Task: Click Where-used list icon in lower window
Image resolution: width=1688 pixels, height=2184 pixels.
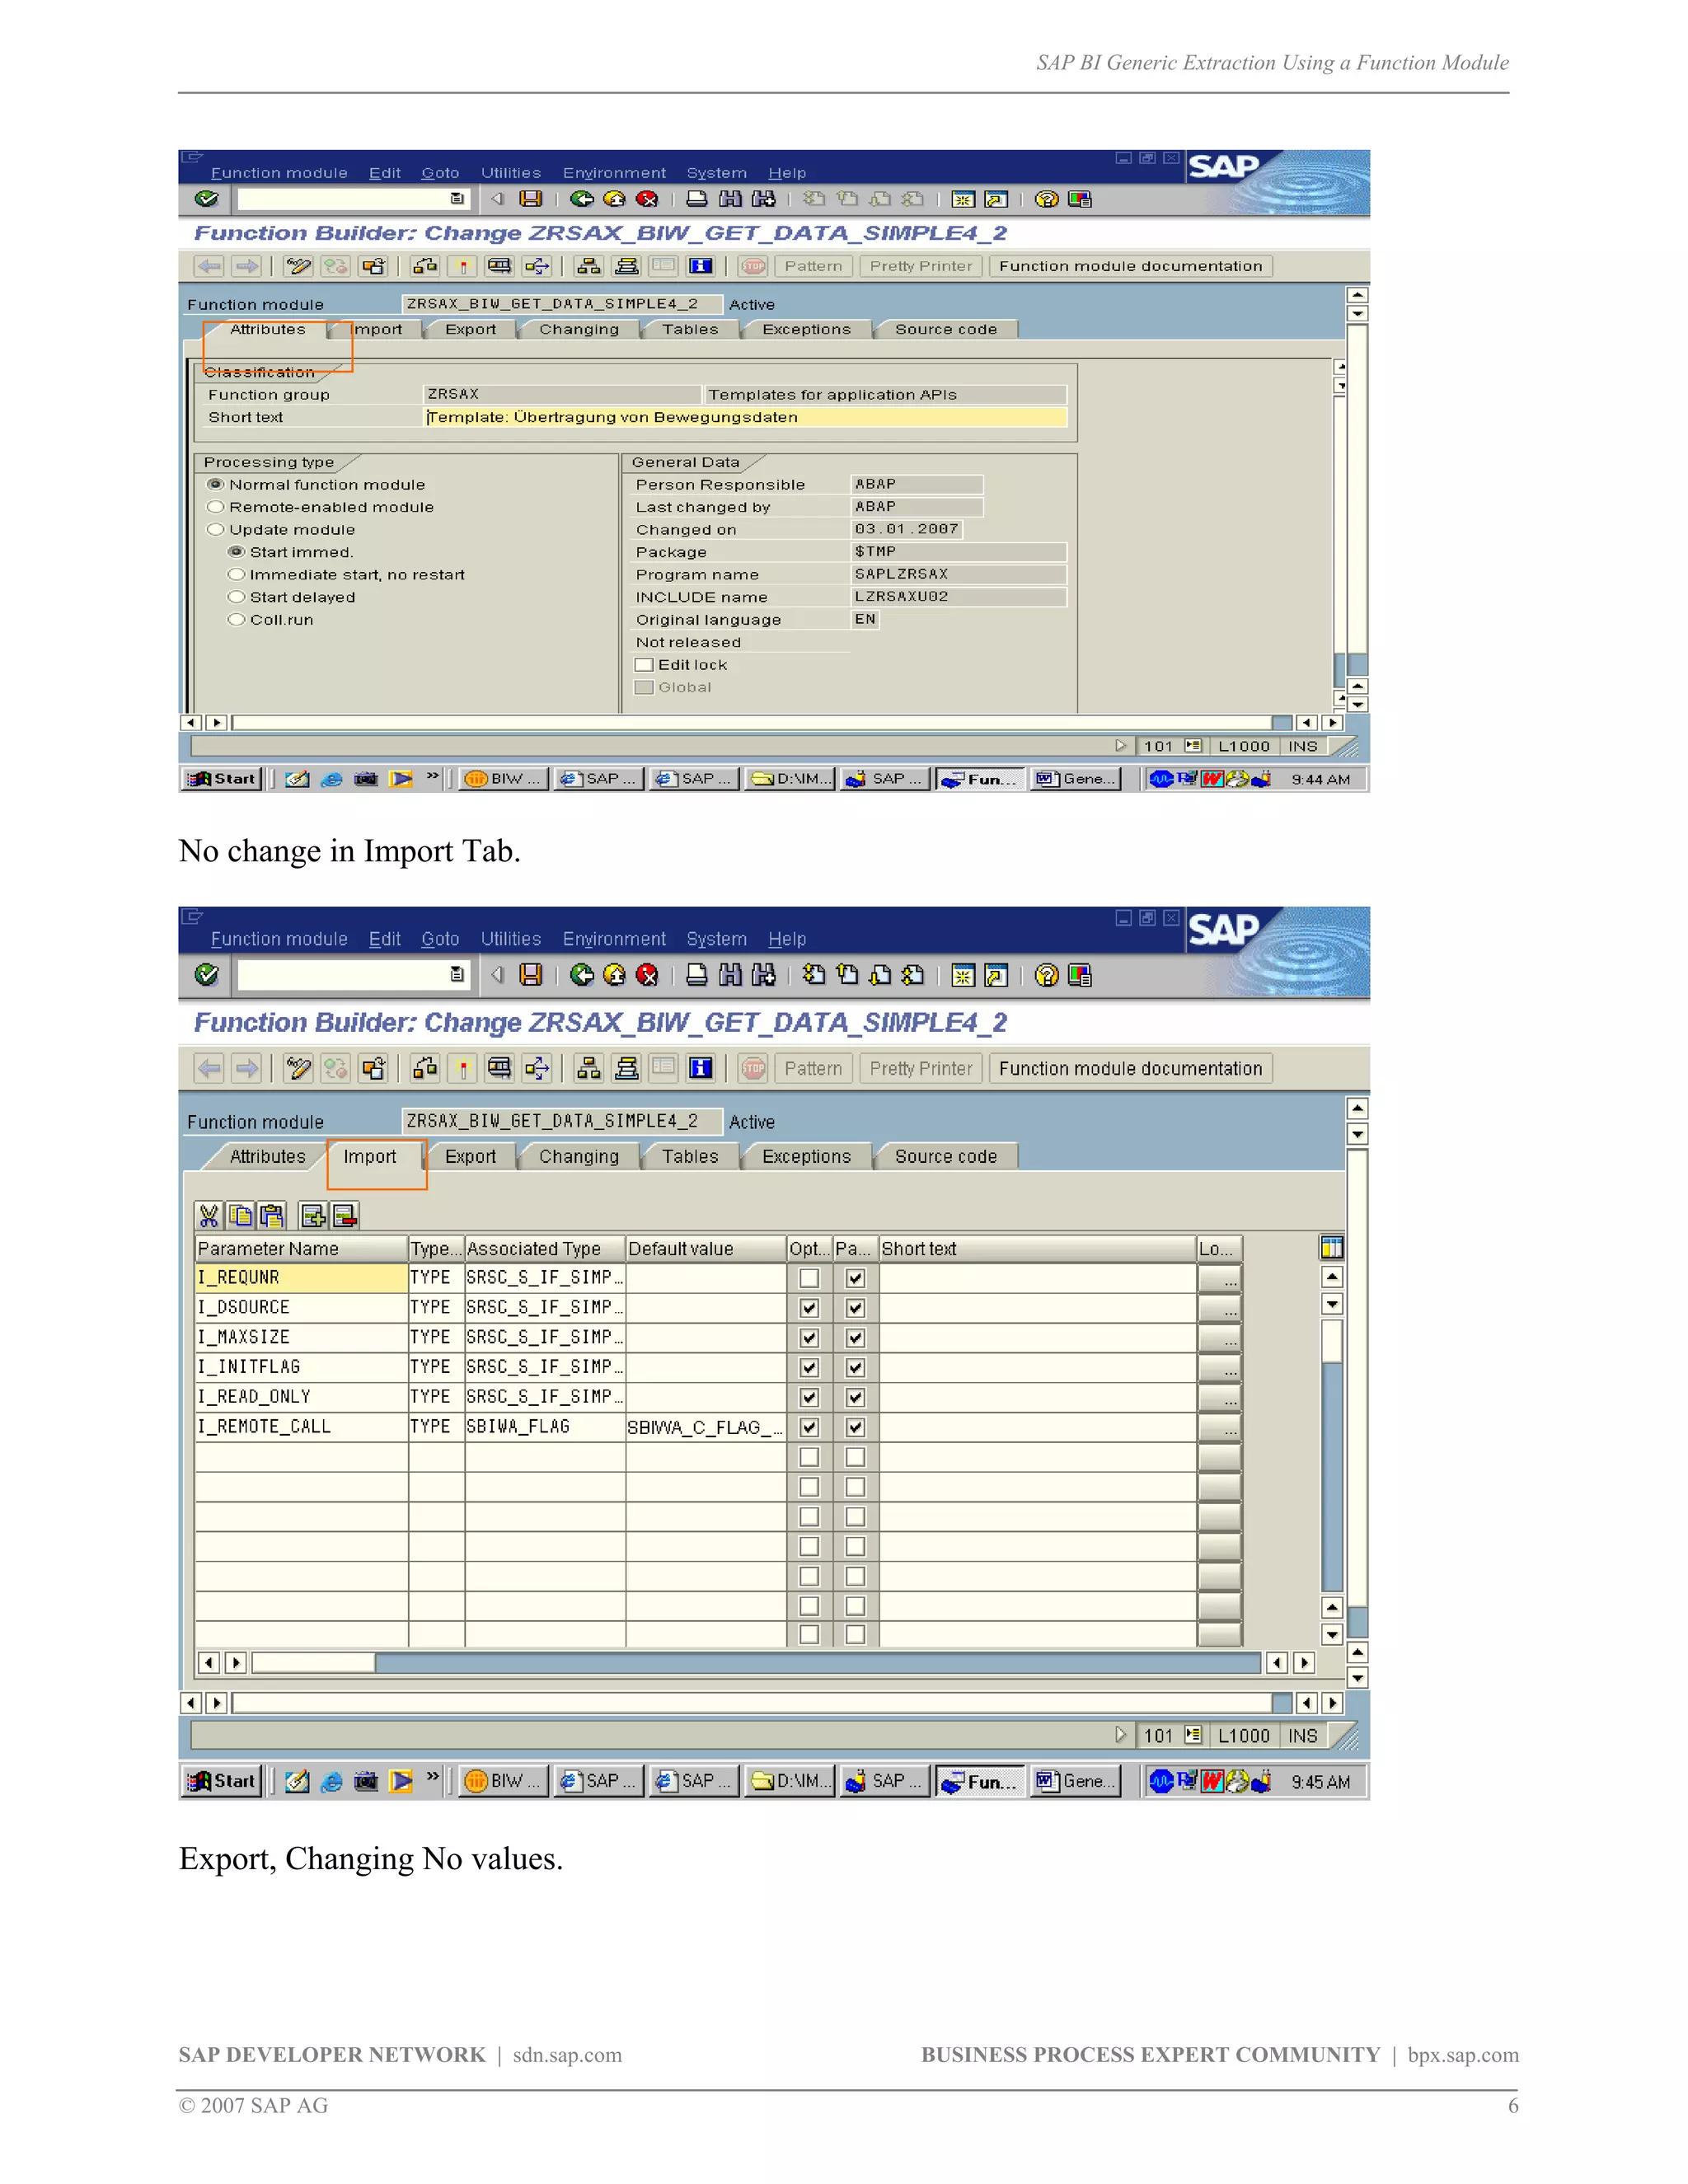Action: tap(537, 1068)
